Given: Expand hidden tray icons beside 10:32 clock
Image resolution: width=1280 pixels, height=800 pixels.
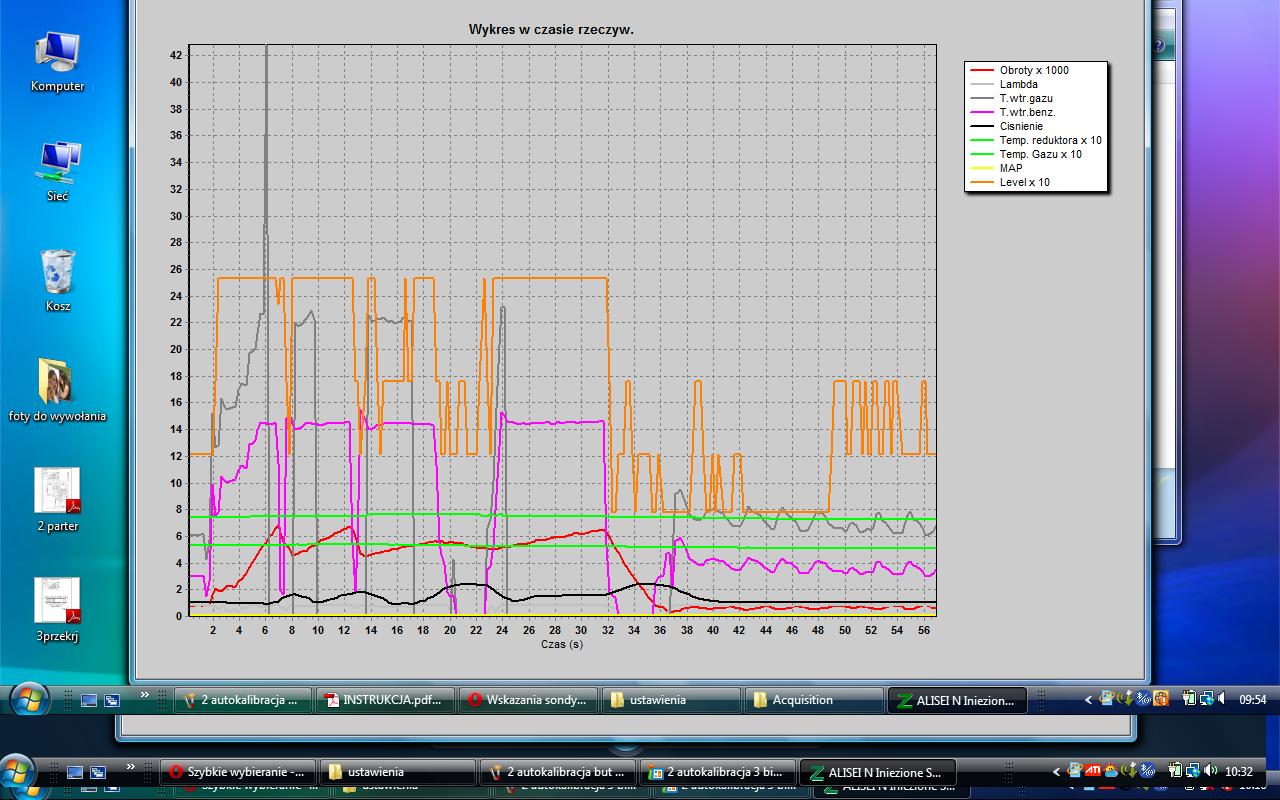Looking at the screenshot, I should click(x=1057, y=772).
